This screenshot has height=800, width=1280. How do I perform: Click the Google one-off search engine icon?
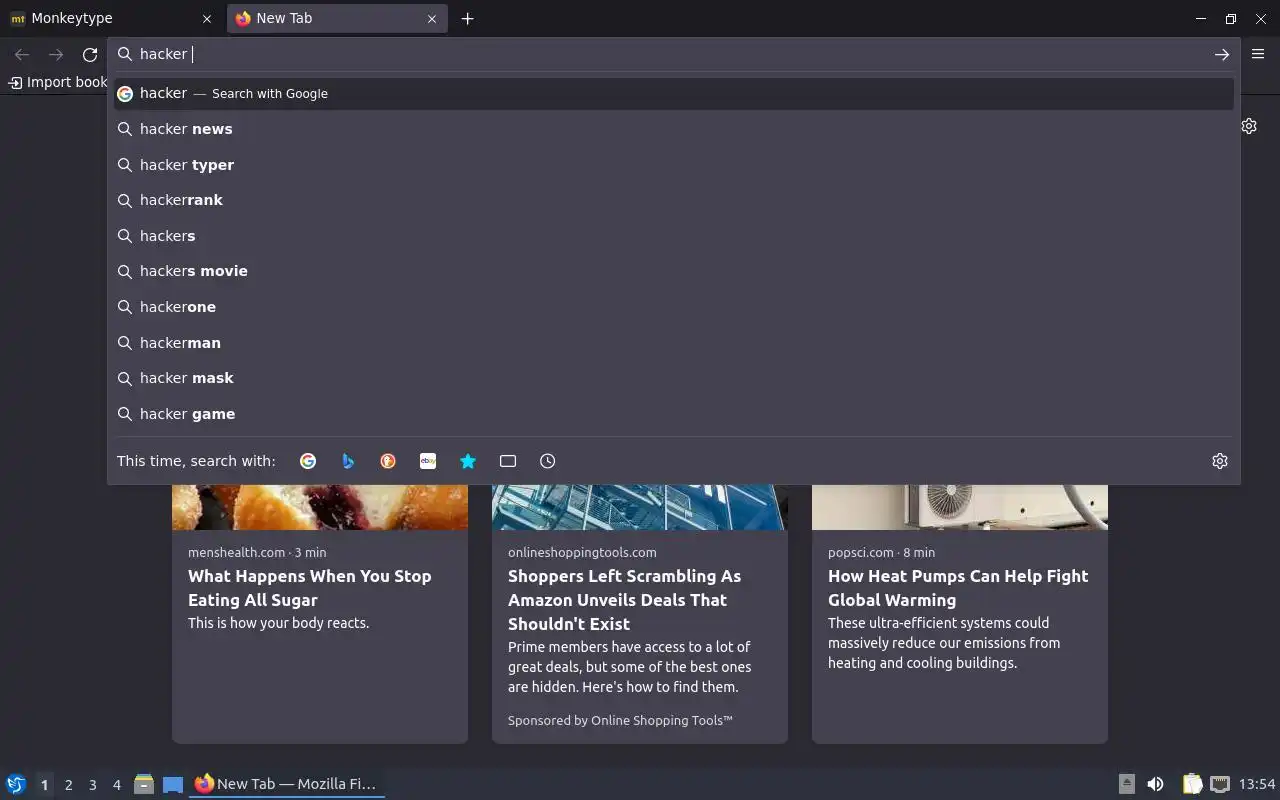pos(308,461)
